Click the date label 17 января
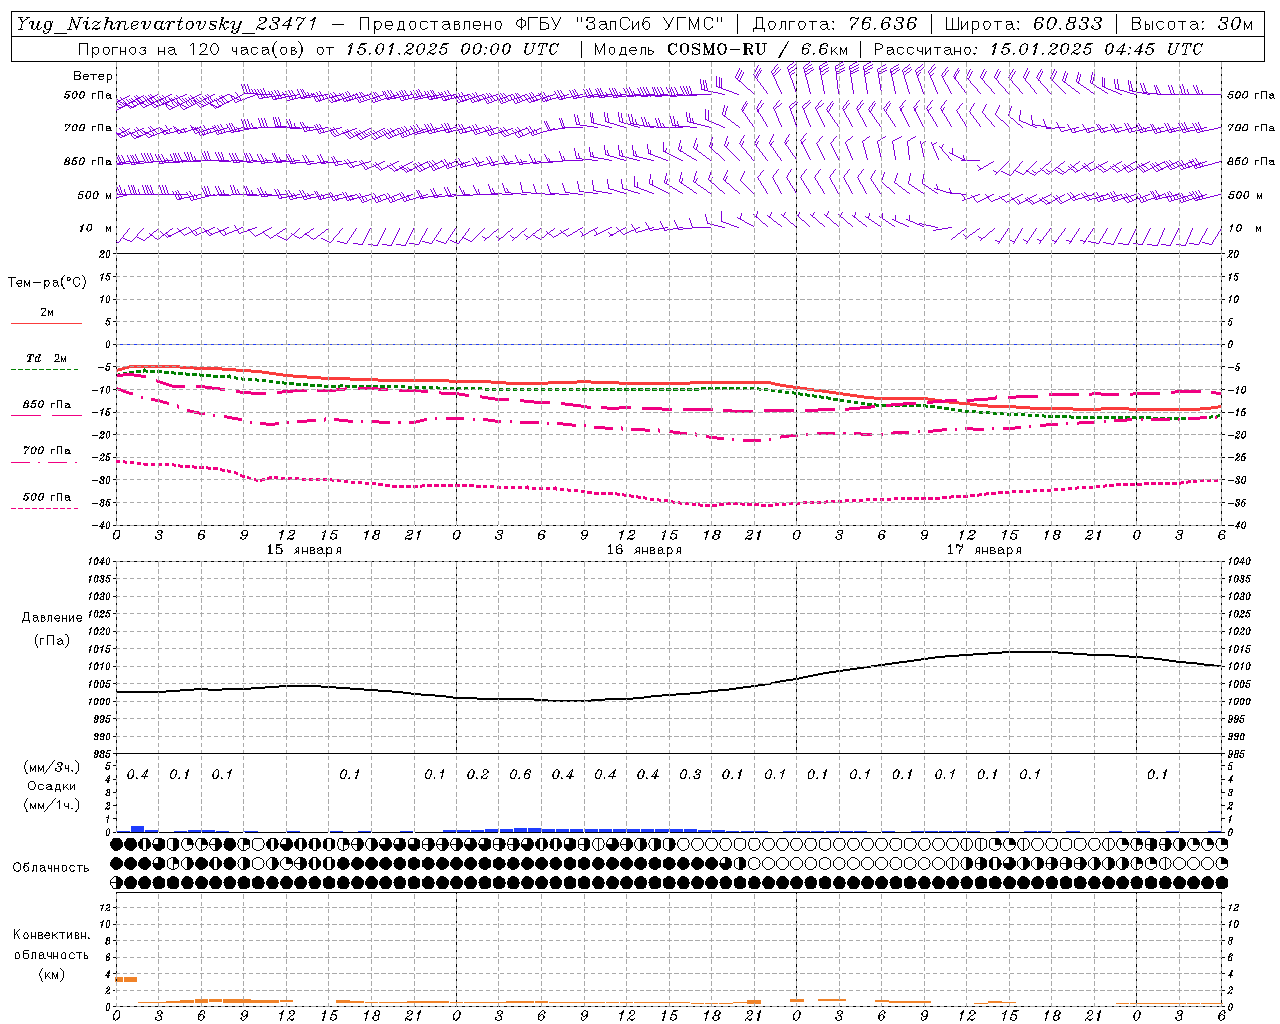 [x=984, y=550]
